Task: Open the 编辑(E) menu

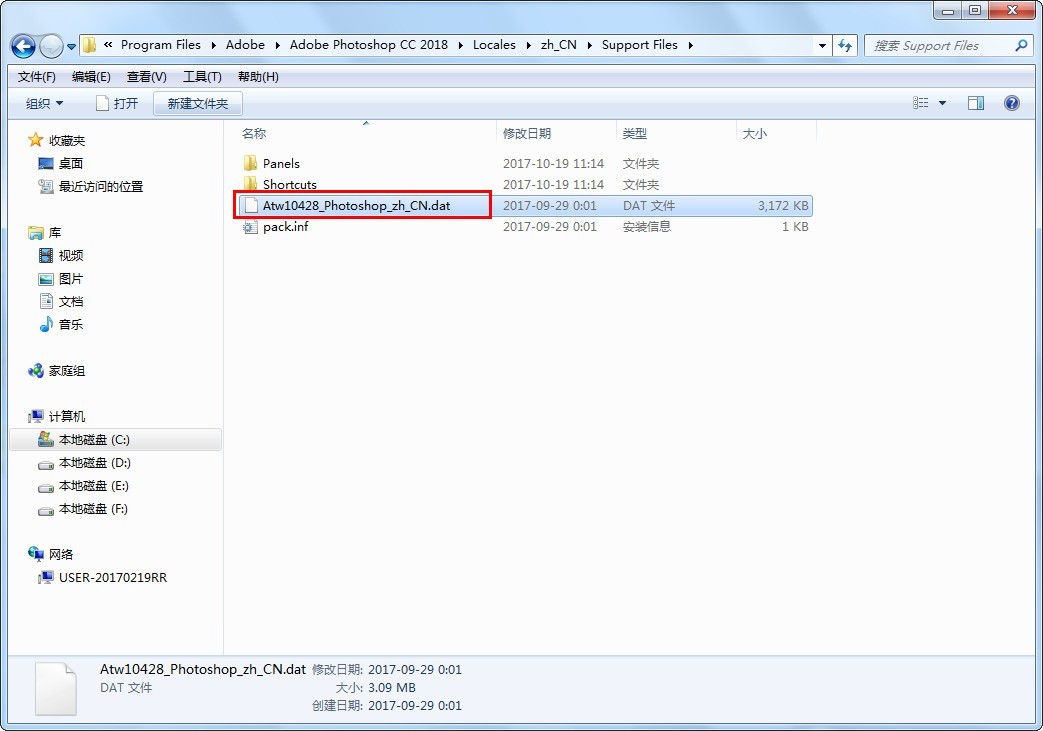Action: [91, 76]
